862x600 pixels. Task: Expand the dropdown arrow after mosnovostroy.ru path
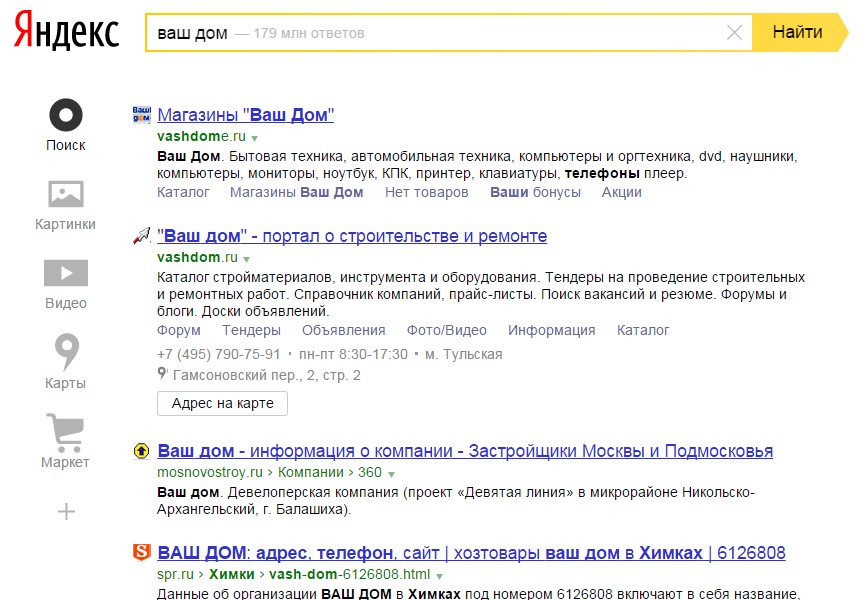pyautogui.click(x=391, y=474)
